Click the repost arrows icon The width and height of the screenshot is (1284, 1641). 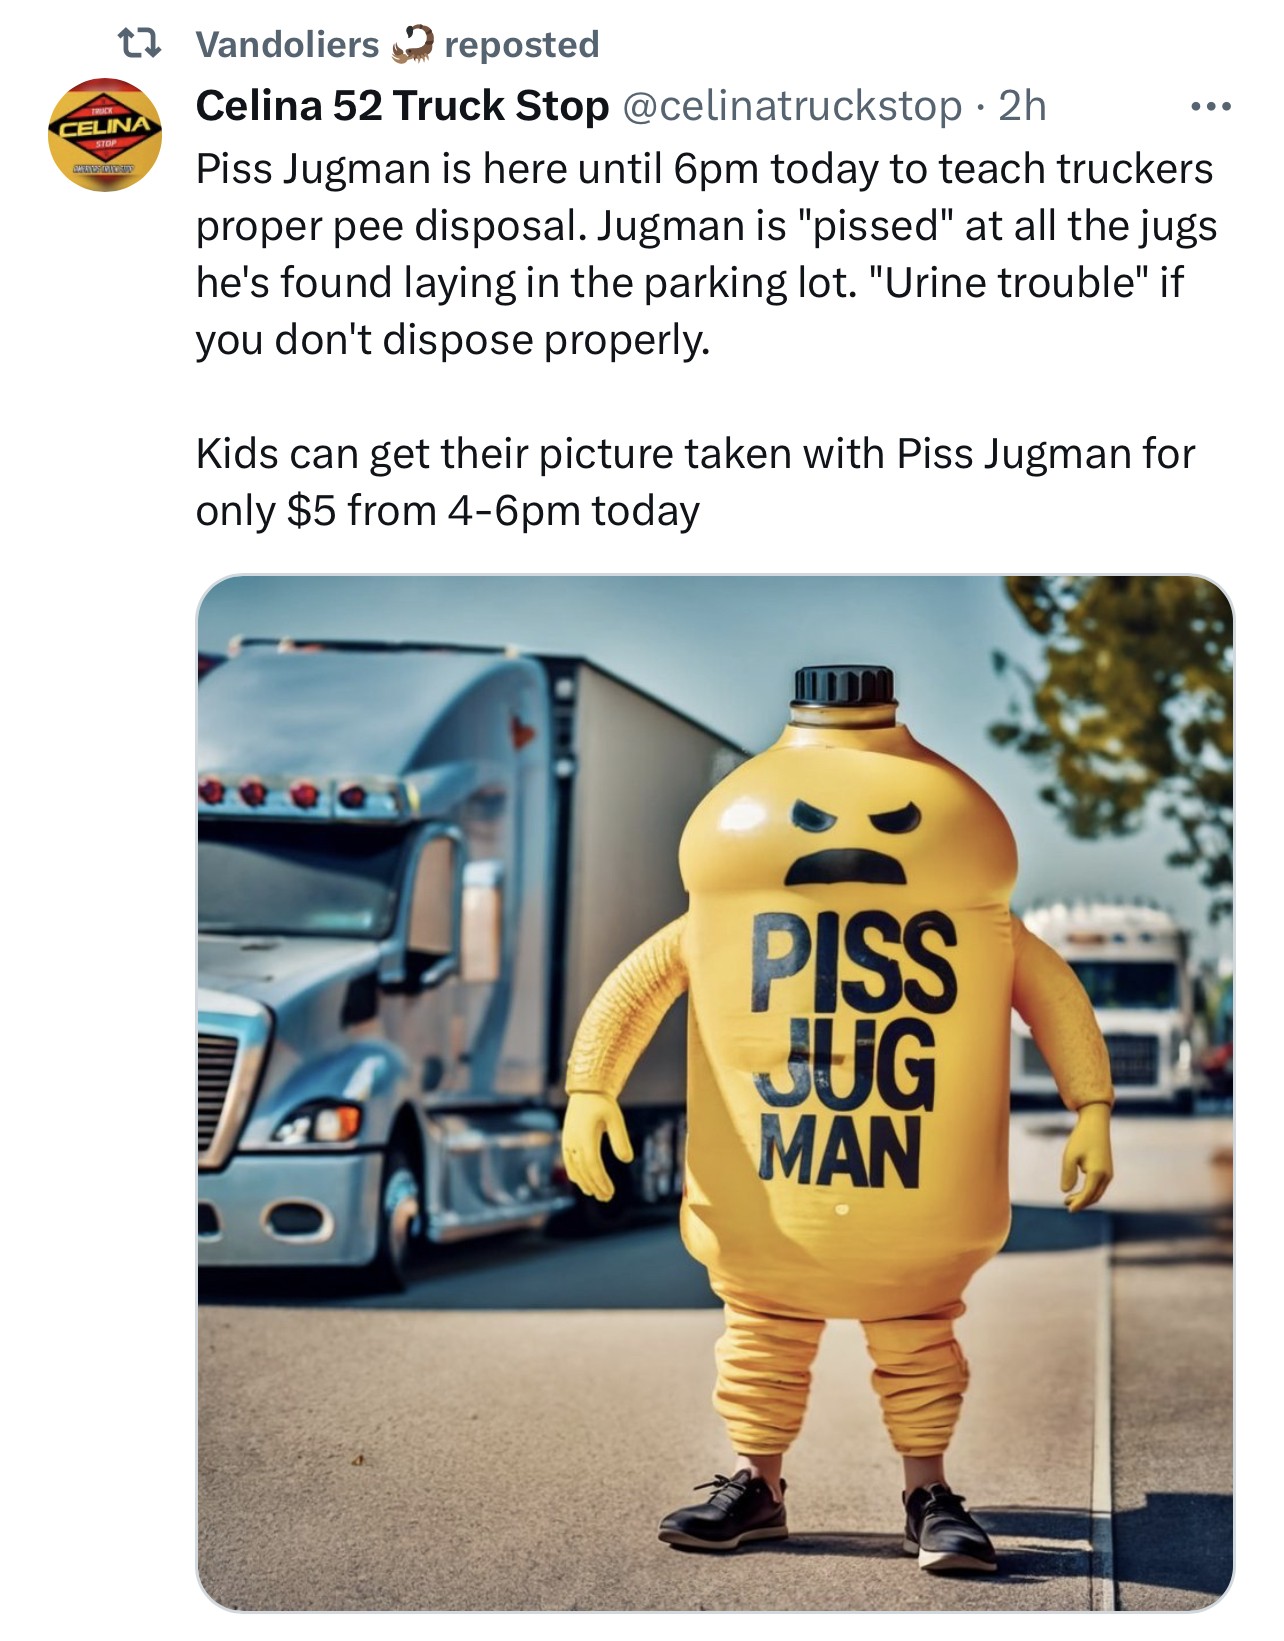pyautogui.click(x=139, y=44)
